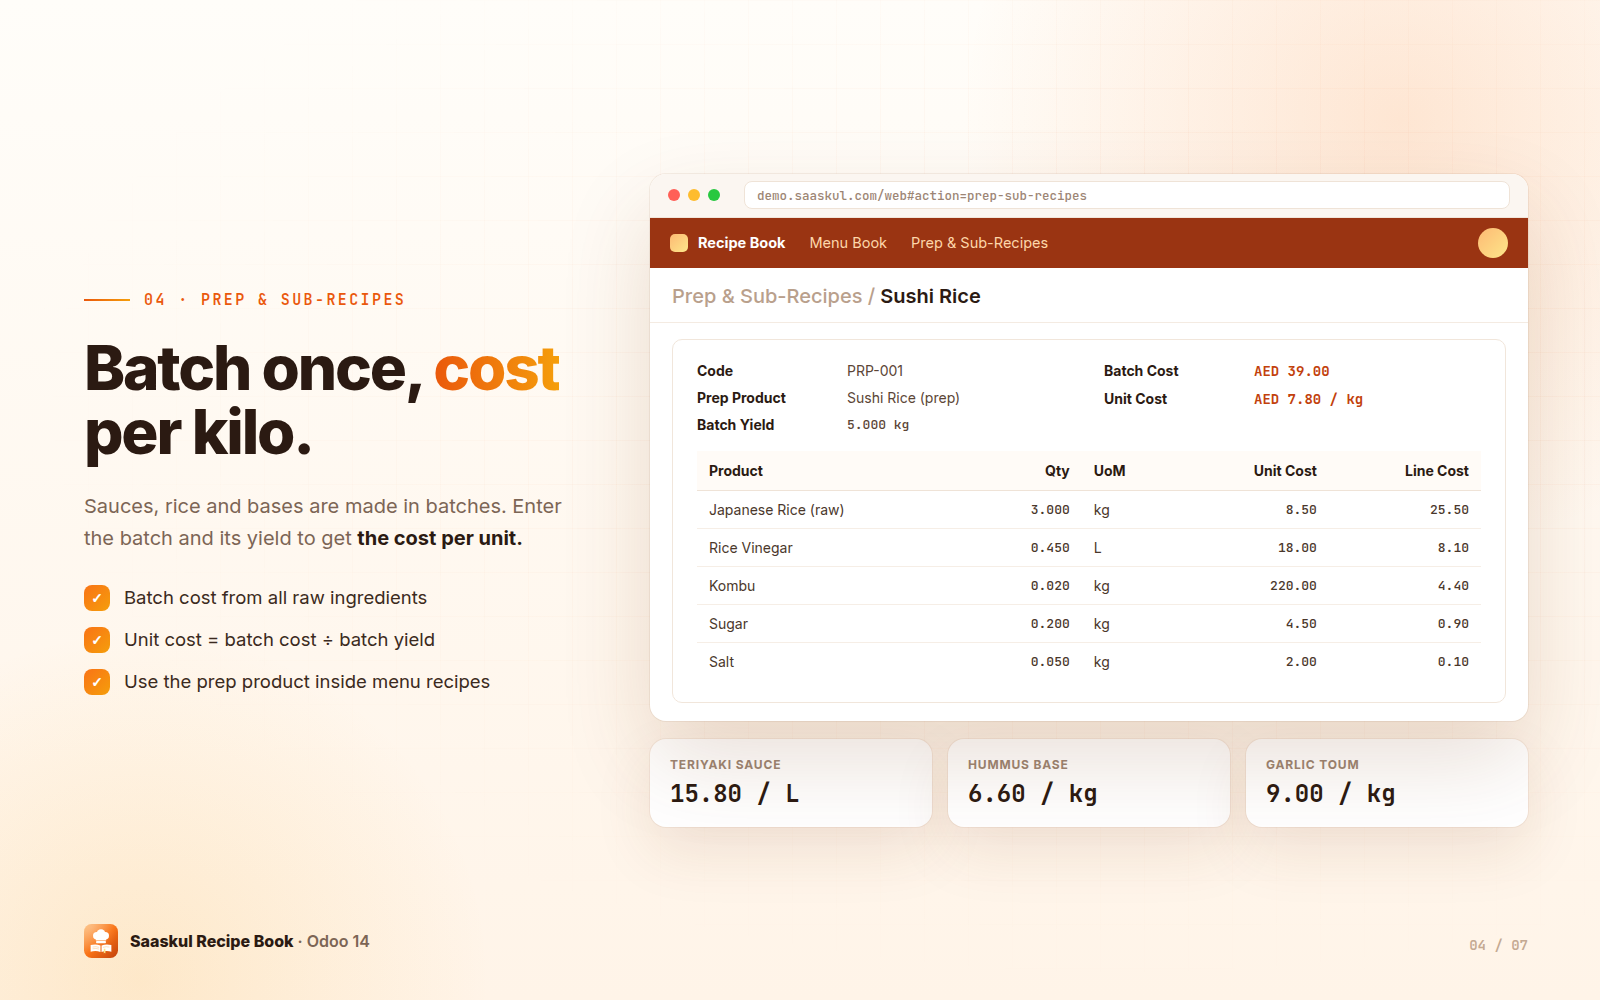
Task: Click checkmark beside Use the prep product
Action: click(x=97, y=682)
